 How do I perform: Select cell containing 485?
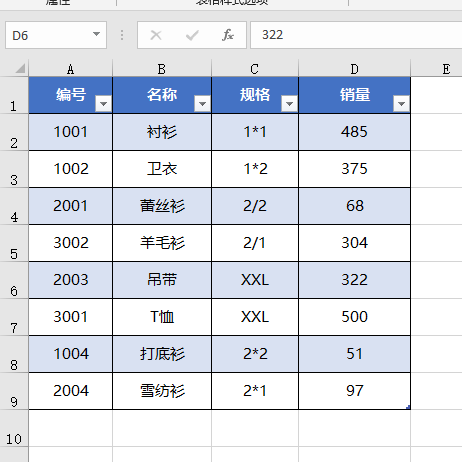pos(355,132)
